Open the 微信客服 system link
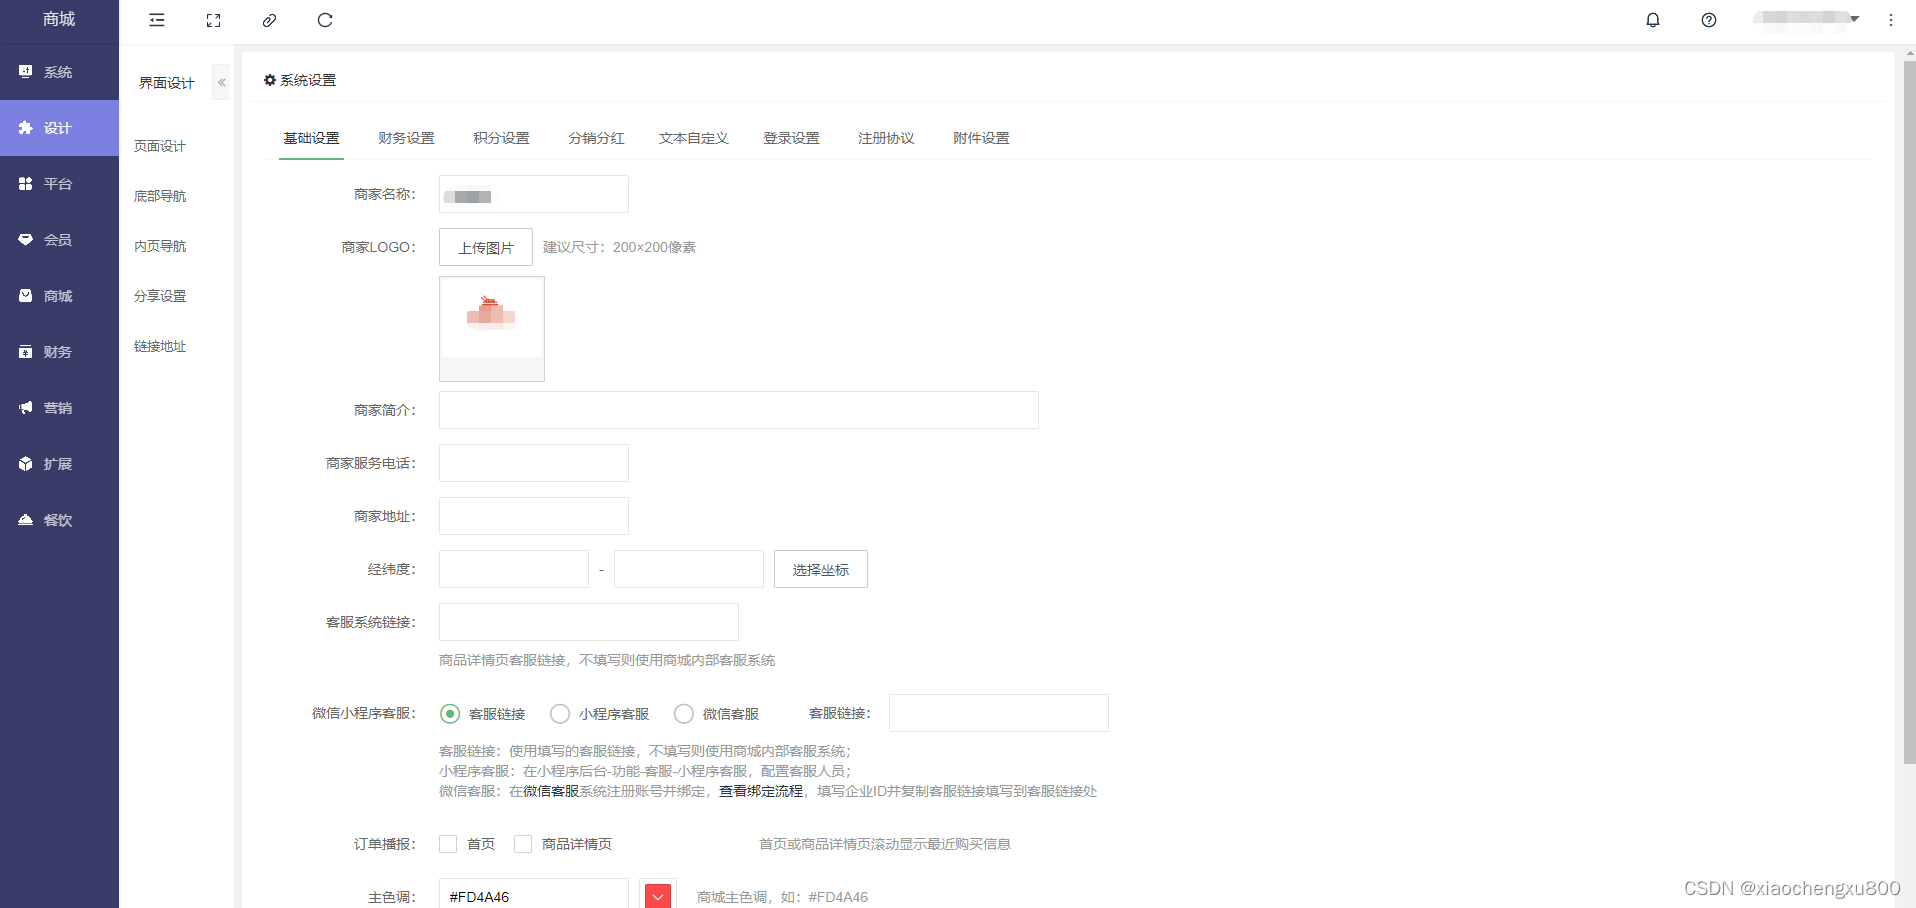 tap(551, 791)
